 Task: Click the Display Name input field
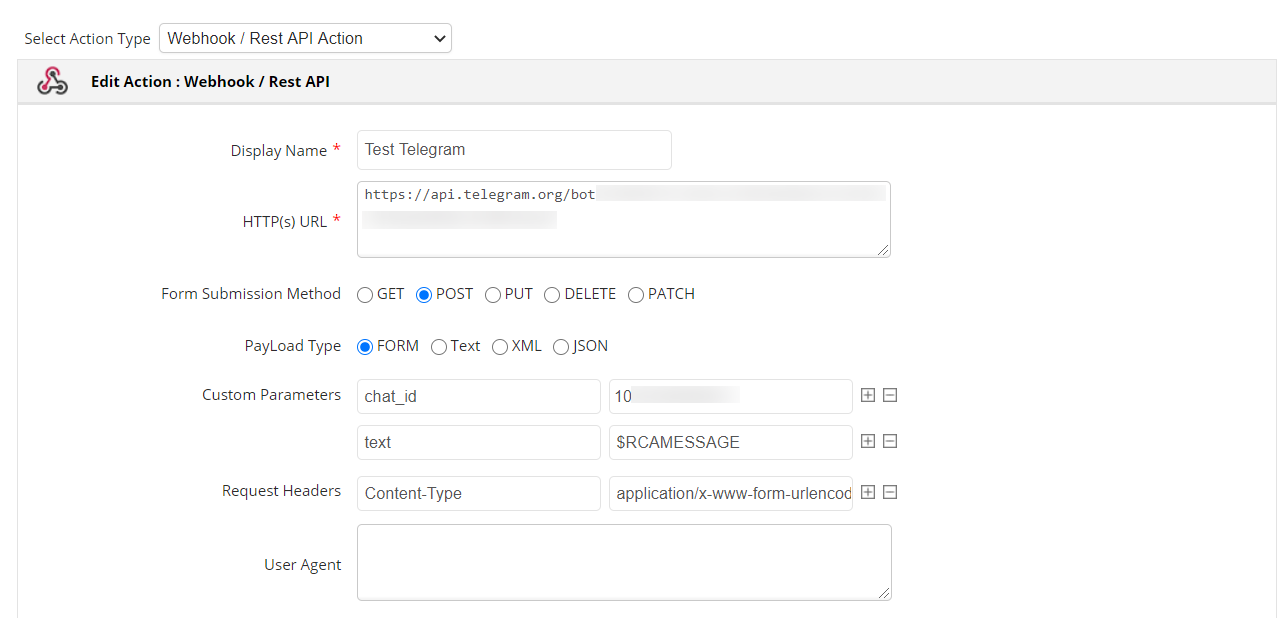[x=514, y=150]
